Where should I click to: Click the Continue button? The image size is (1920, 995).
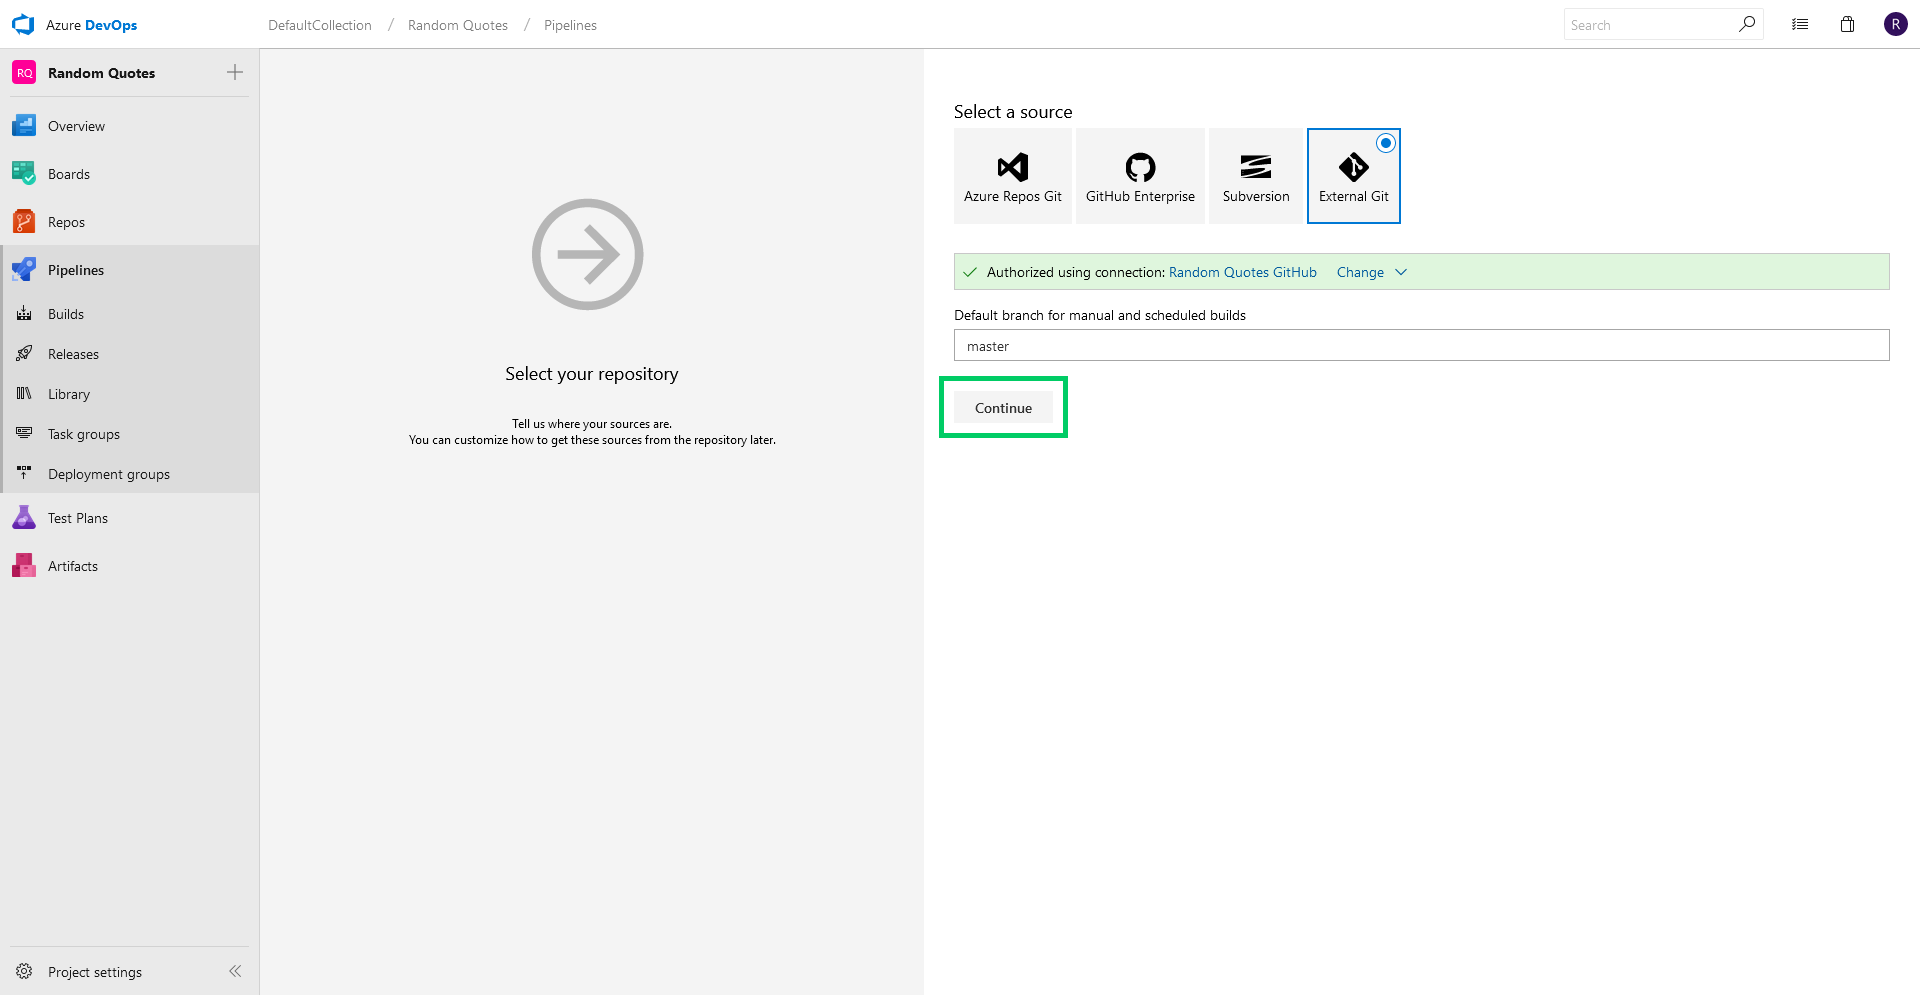(1003, 408)
